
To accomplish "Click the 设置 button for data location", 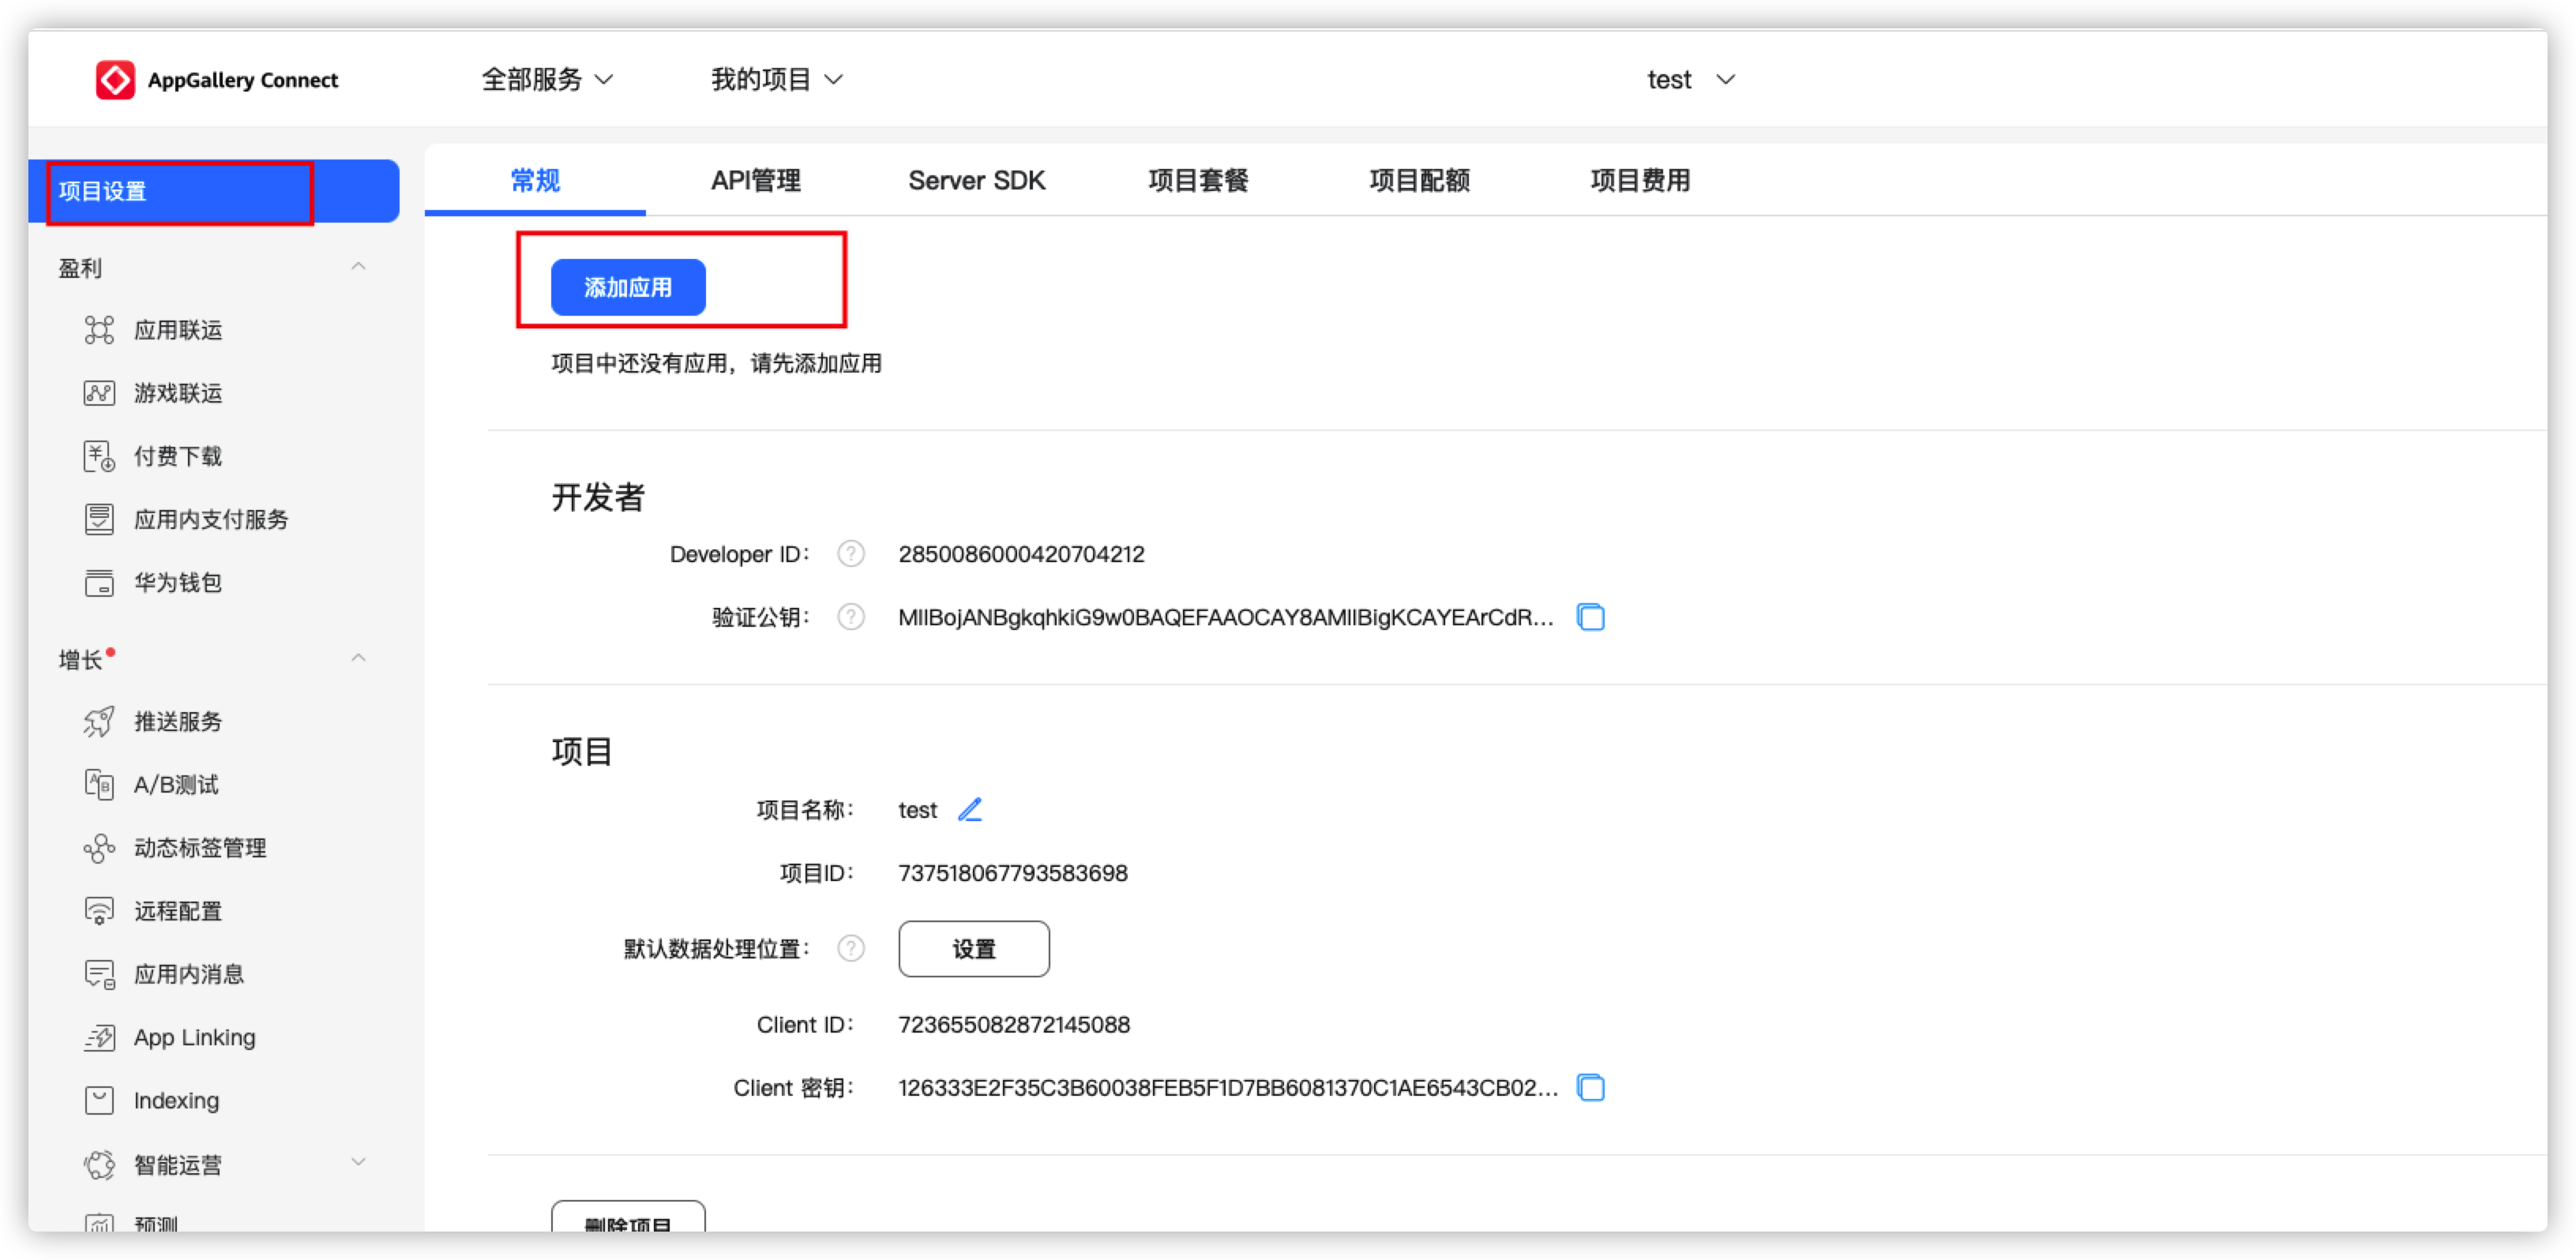I will tap(974, 948).
